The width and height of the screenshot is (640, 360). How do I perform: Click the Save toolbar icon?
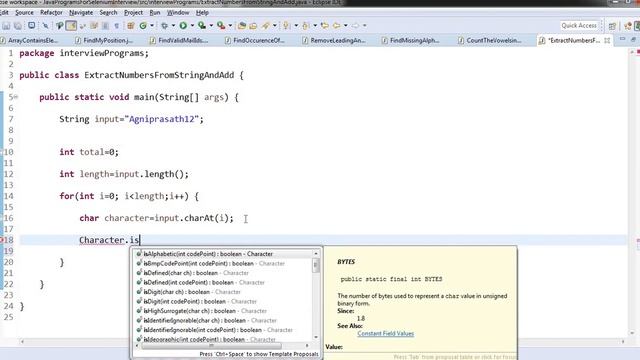click(6, 26)
